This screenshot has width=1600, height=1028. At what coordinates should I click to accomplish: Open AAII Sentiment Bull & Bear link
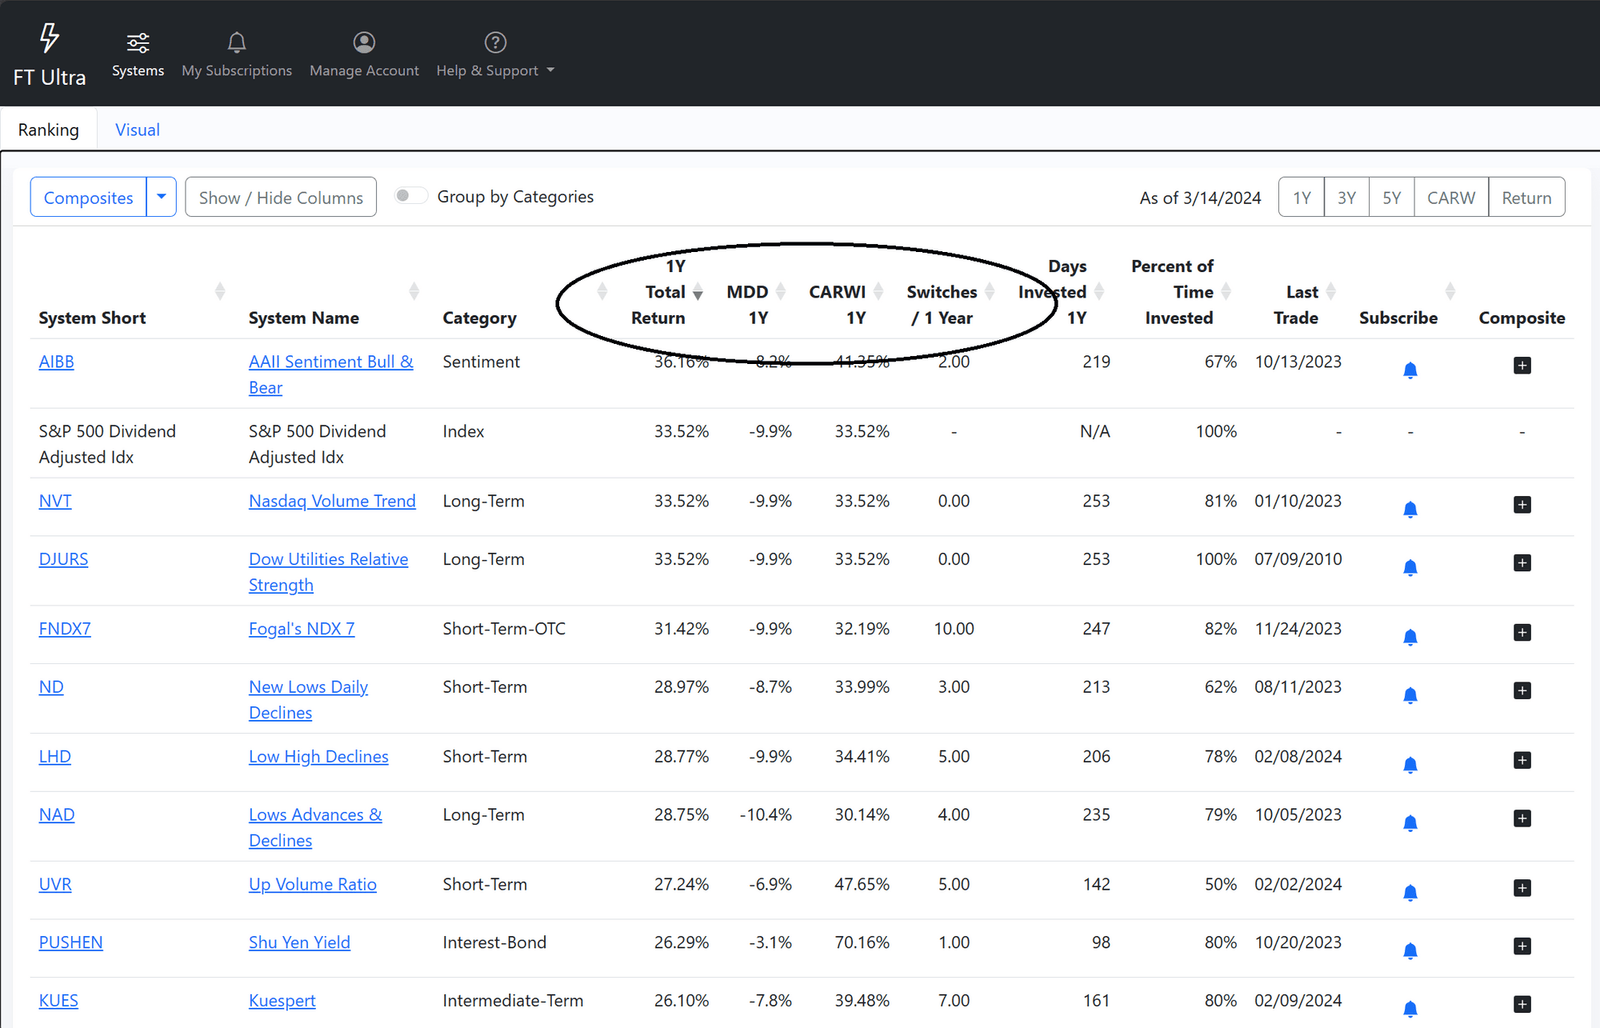331,374
